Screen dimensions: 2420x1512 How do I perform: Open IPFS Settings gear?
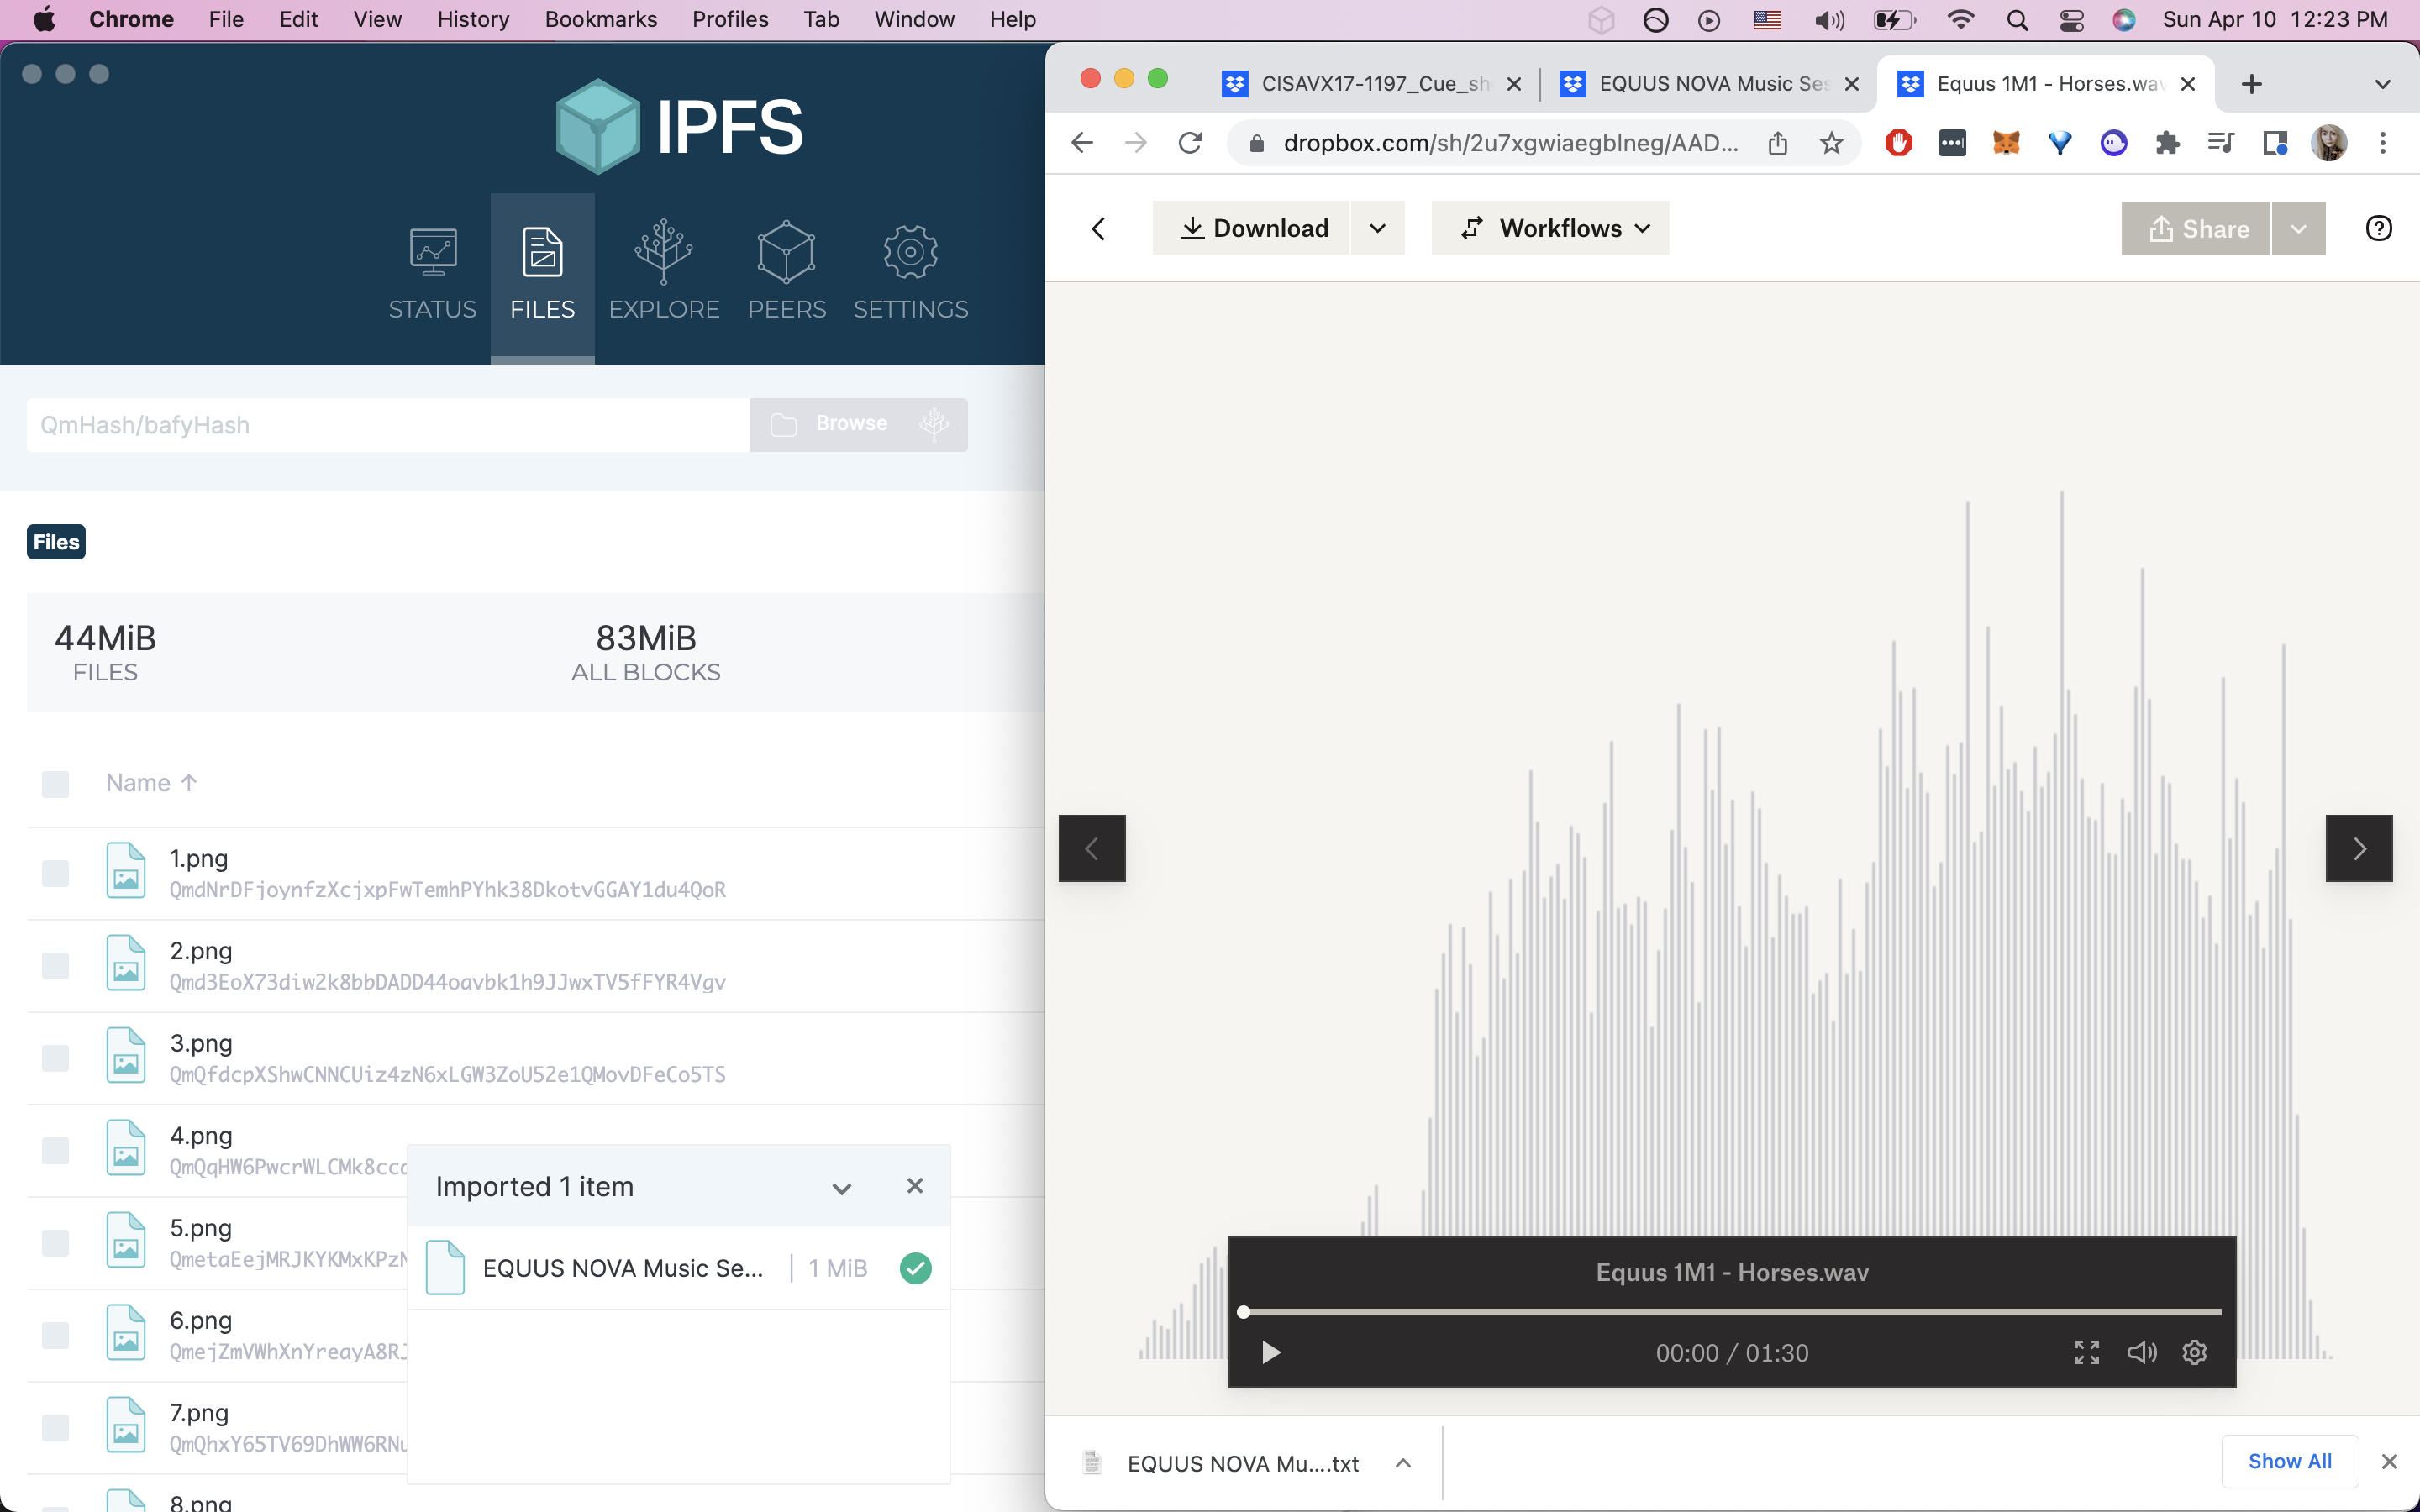tap(910, 271)
